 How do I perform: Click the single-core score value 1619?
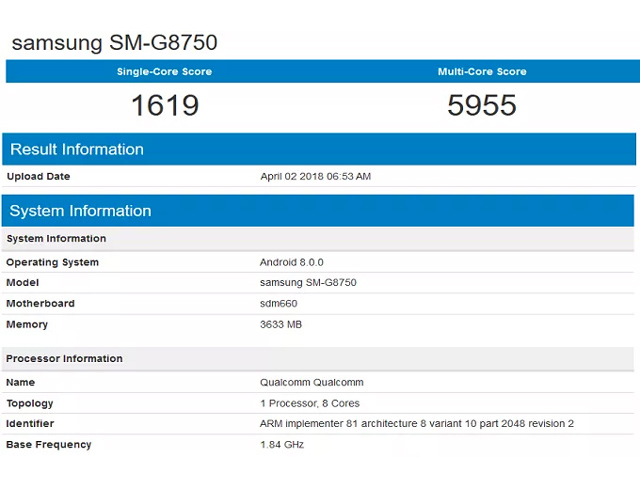point(165,105)
